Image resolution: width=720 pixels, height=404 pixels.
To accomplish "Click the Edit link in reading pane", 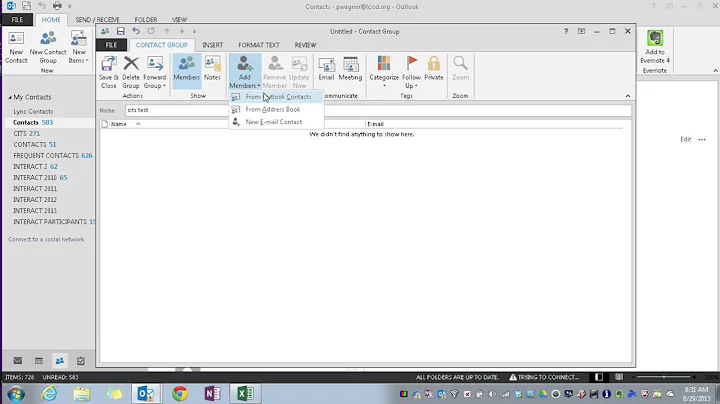I will click(x=686, y=140).
